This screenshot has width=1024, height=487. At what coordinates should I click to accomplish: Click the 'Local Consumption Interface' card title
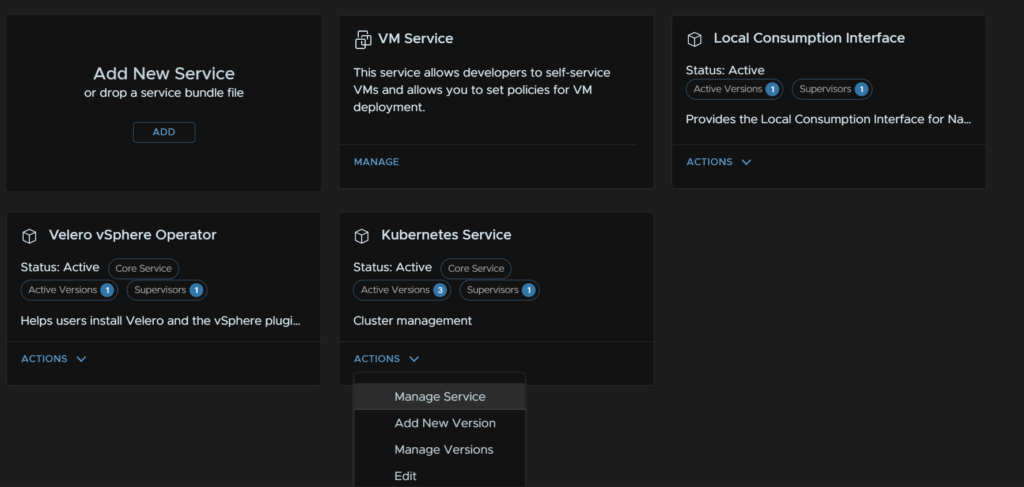point(809,38)
